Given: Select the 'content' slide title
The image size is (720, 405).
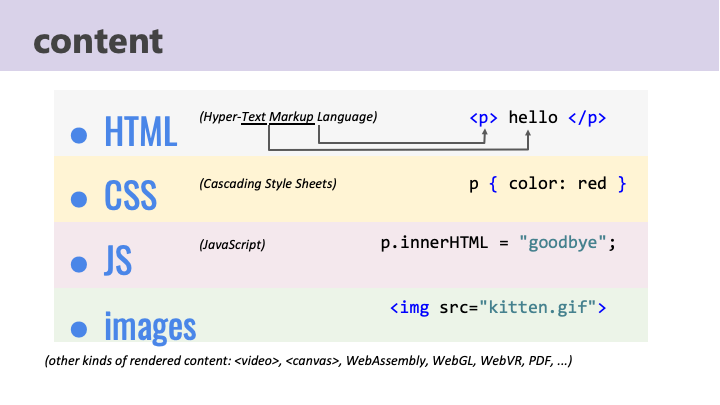Looking at the screenshot, I should [x=98, y=42].
